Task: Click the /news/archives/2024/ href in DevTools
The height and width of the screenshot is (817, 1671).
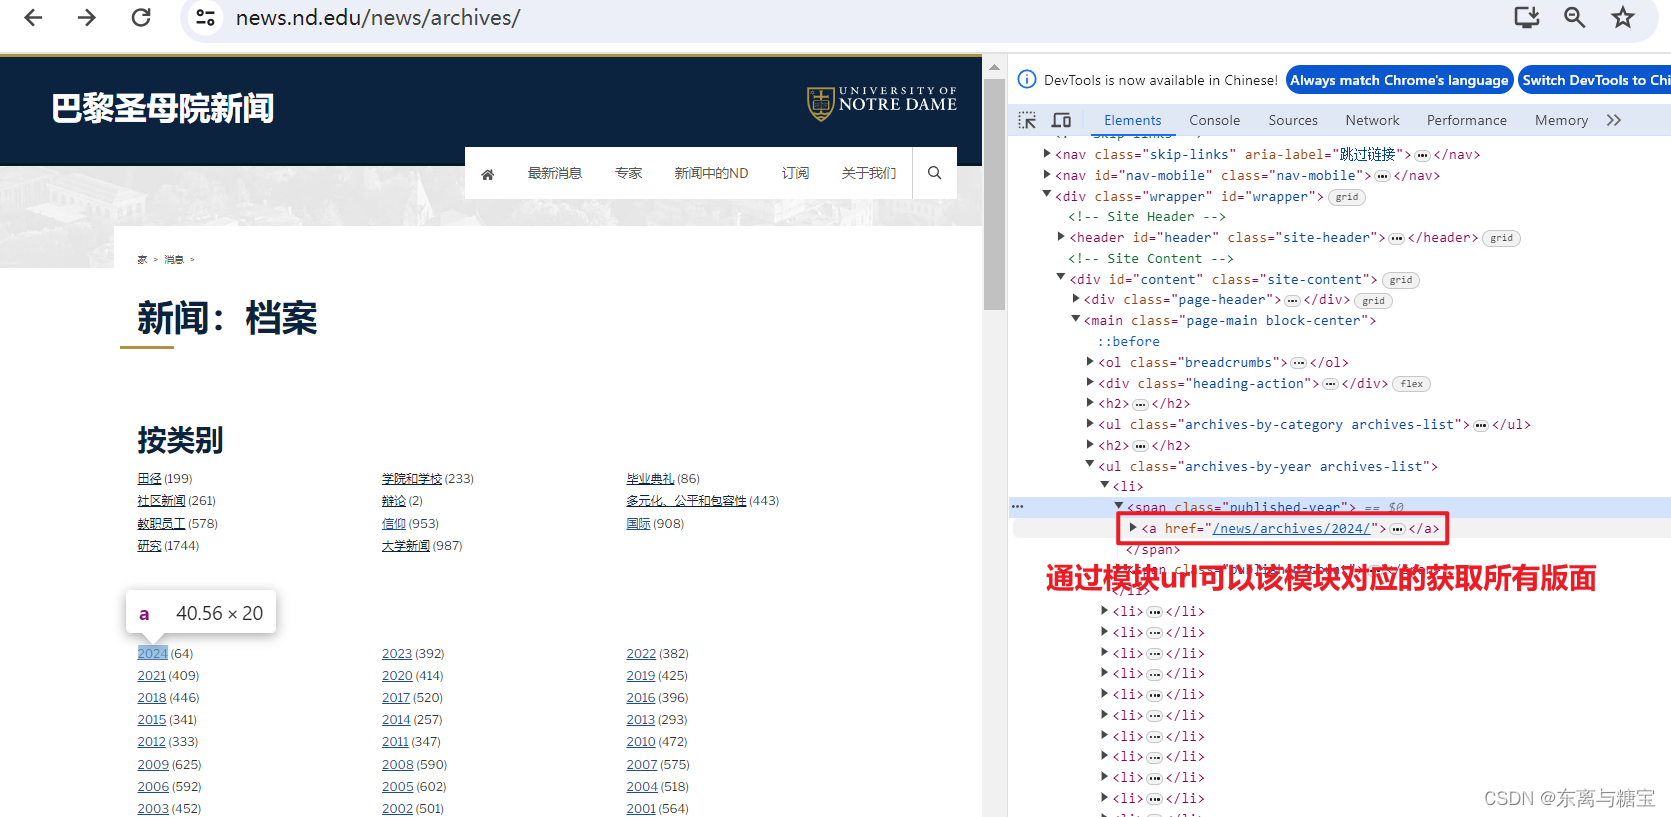Action: coord(1292,528)
